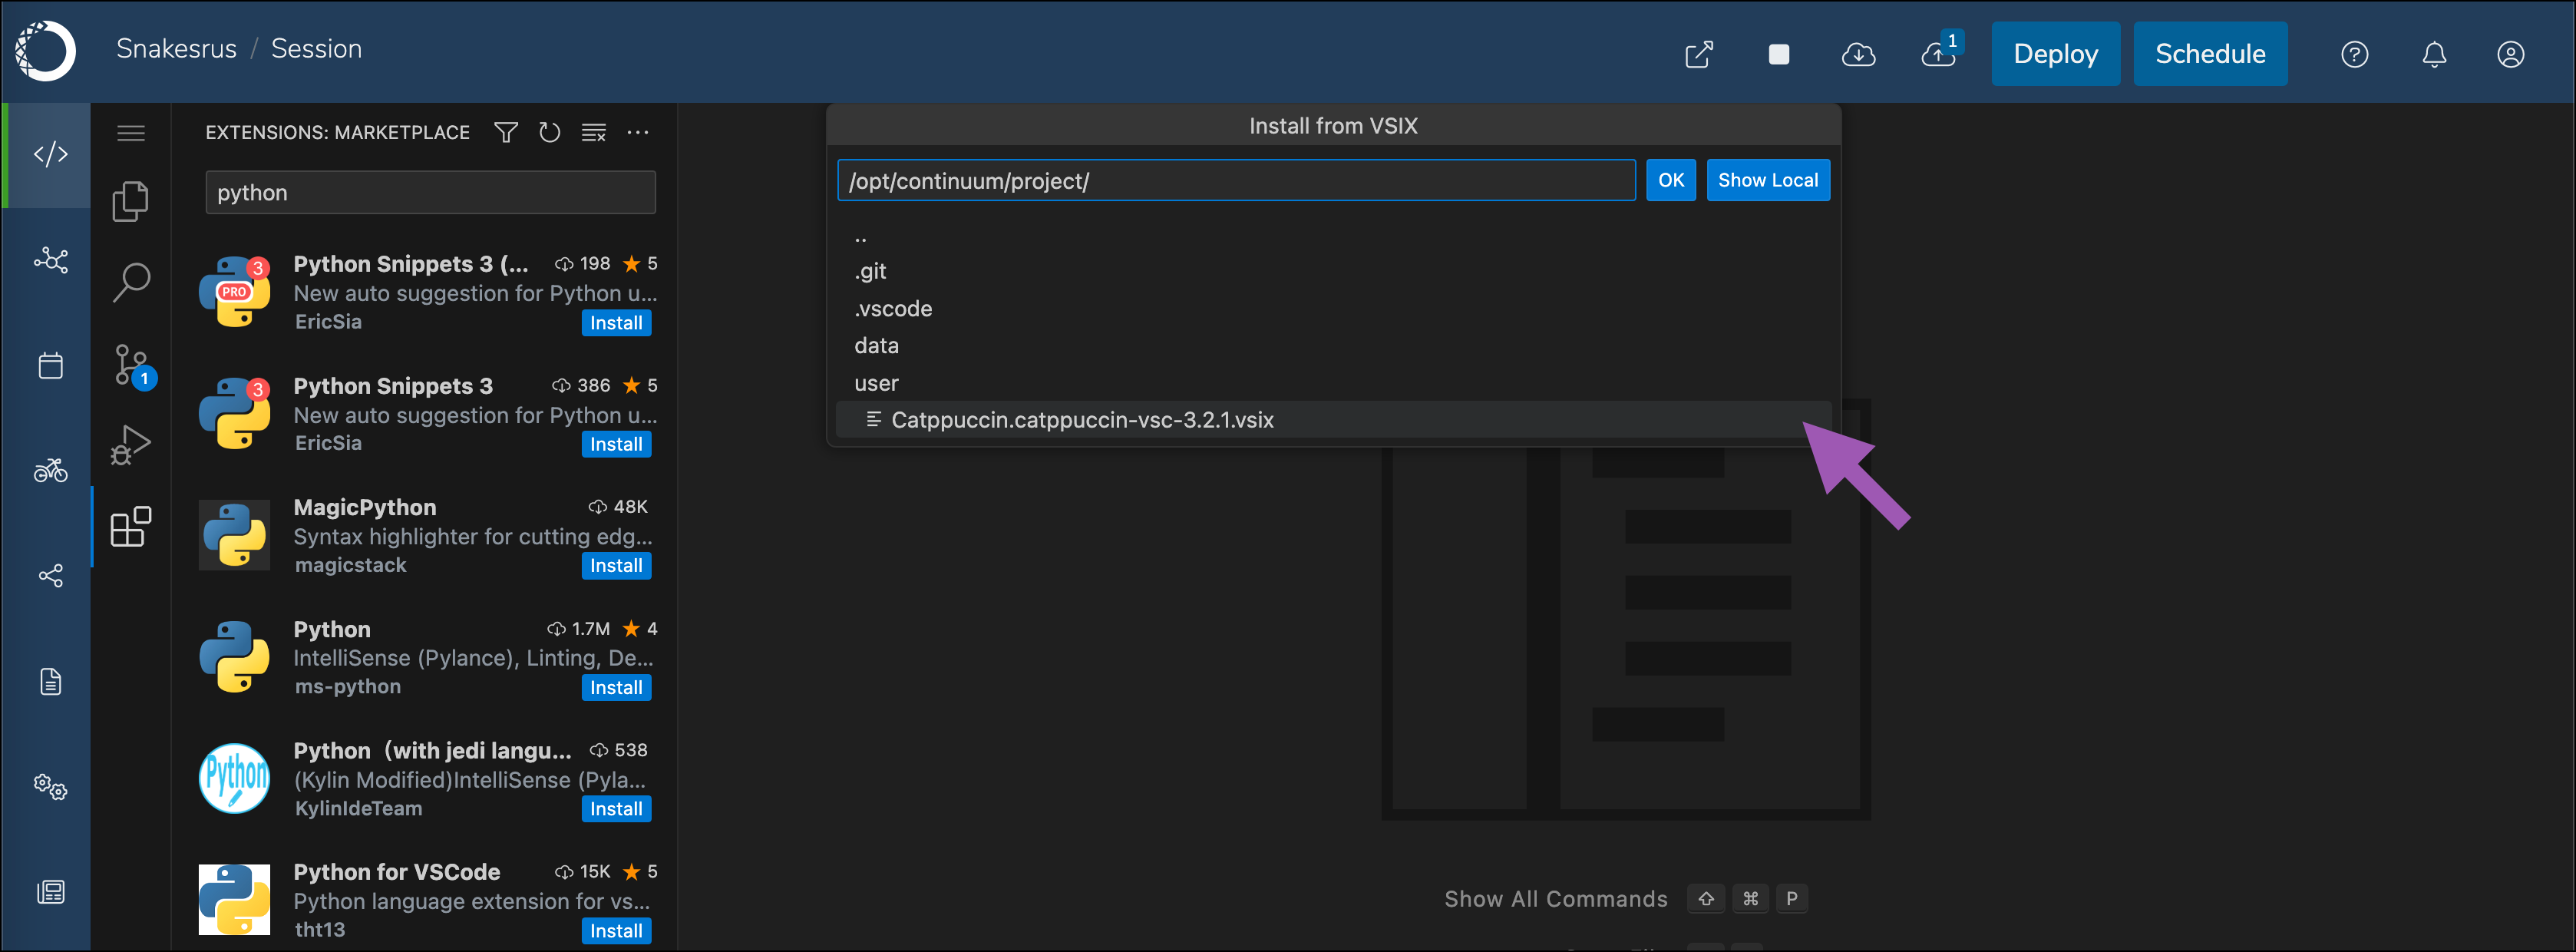
Task: Open the extensions panel more actions menu
Action: 638,133
